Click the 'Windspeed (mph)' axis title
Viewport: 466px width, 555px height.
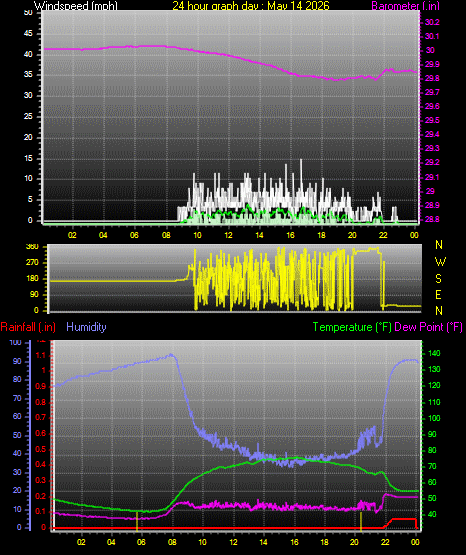75,5
